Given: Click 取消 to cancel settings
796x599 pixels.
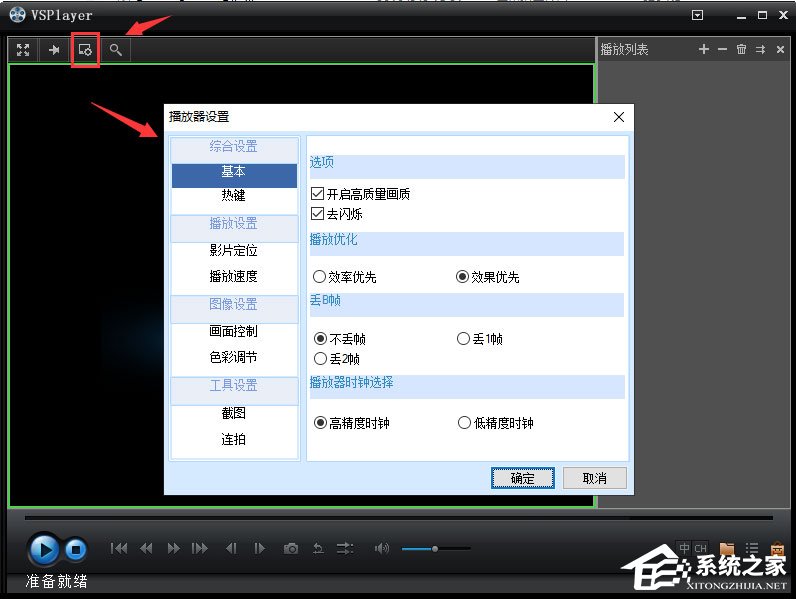Looking at the screenshot, I should click(x=594, y=478).
